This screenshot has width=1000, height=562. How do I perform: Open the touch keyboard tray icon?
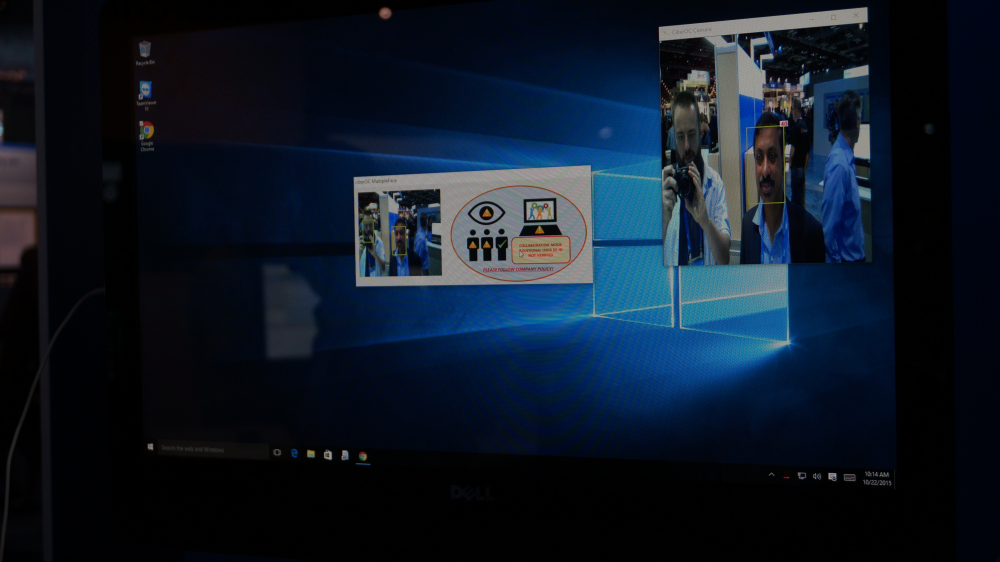pyautogui.click(x=849, y=477)
